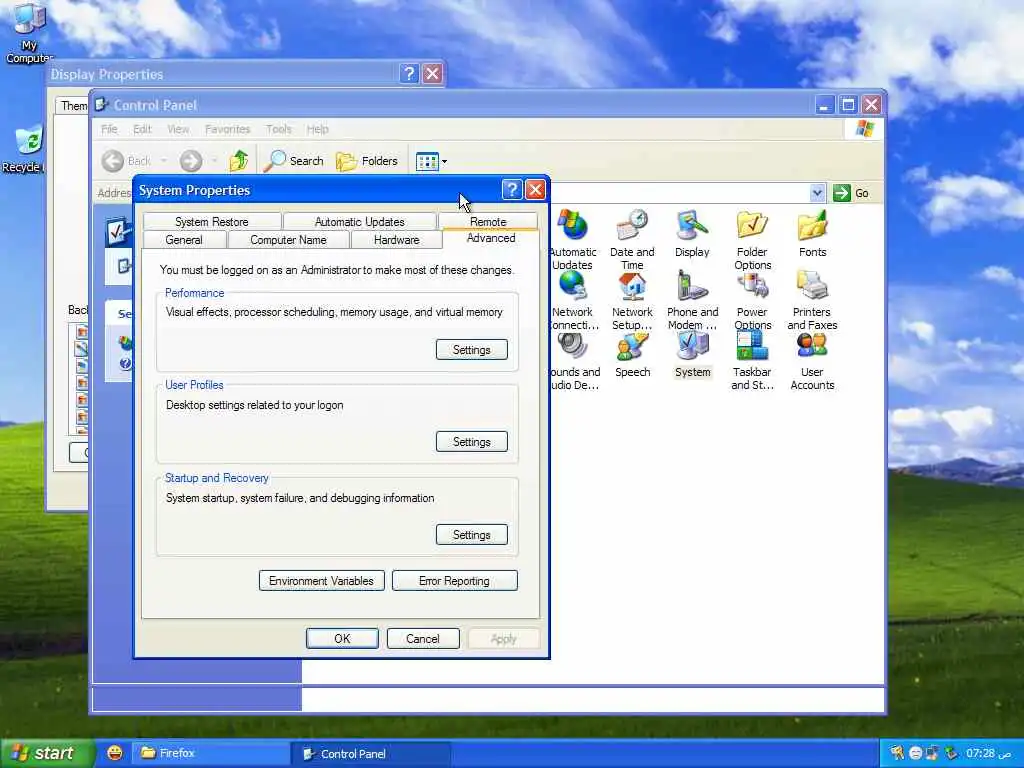Switch to the Computer Name tab
The height and width of the screenshot is (768, 1024).
tap(288, 240)
